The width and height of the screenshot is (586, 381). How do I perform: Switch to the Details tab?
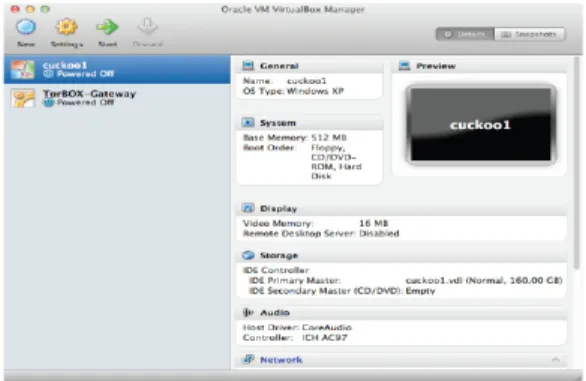[465, 34]
